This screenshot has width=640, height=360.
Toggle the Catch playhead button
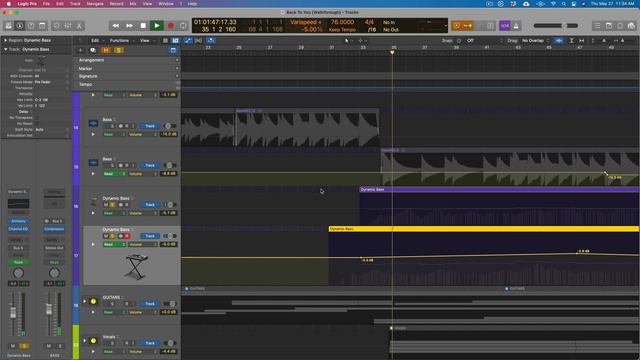[x=211, y=40]
